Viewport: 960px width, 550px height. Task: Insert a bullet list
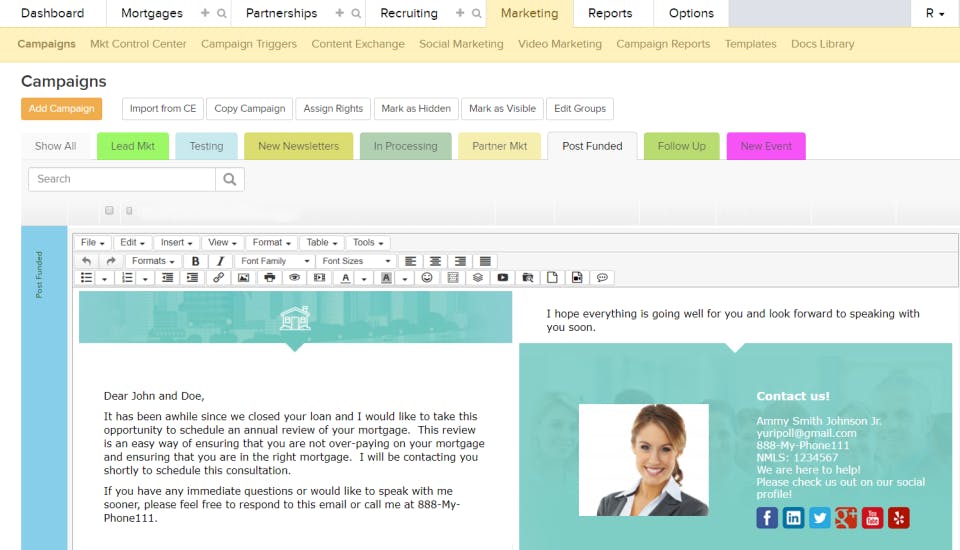click(x=86, y=277)
